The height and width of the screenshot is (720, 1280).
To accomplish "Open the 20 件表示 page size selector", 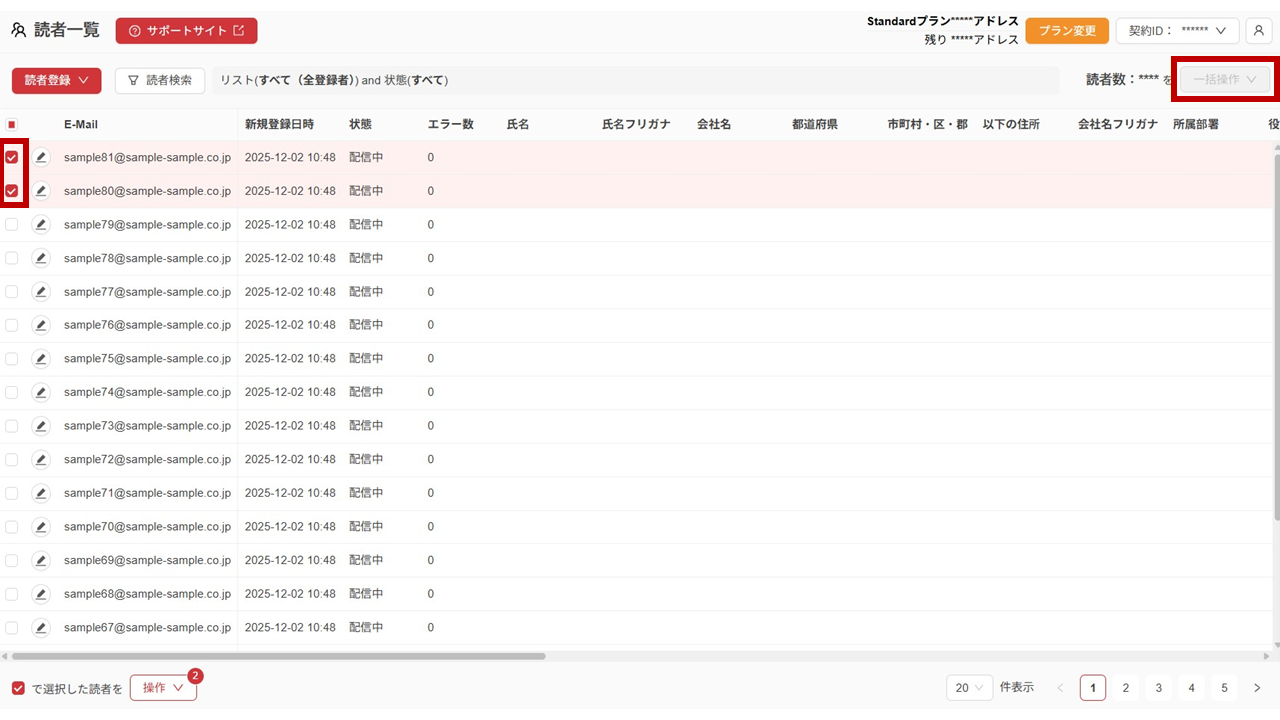I will click(969, 688).
